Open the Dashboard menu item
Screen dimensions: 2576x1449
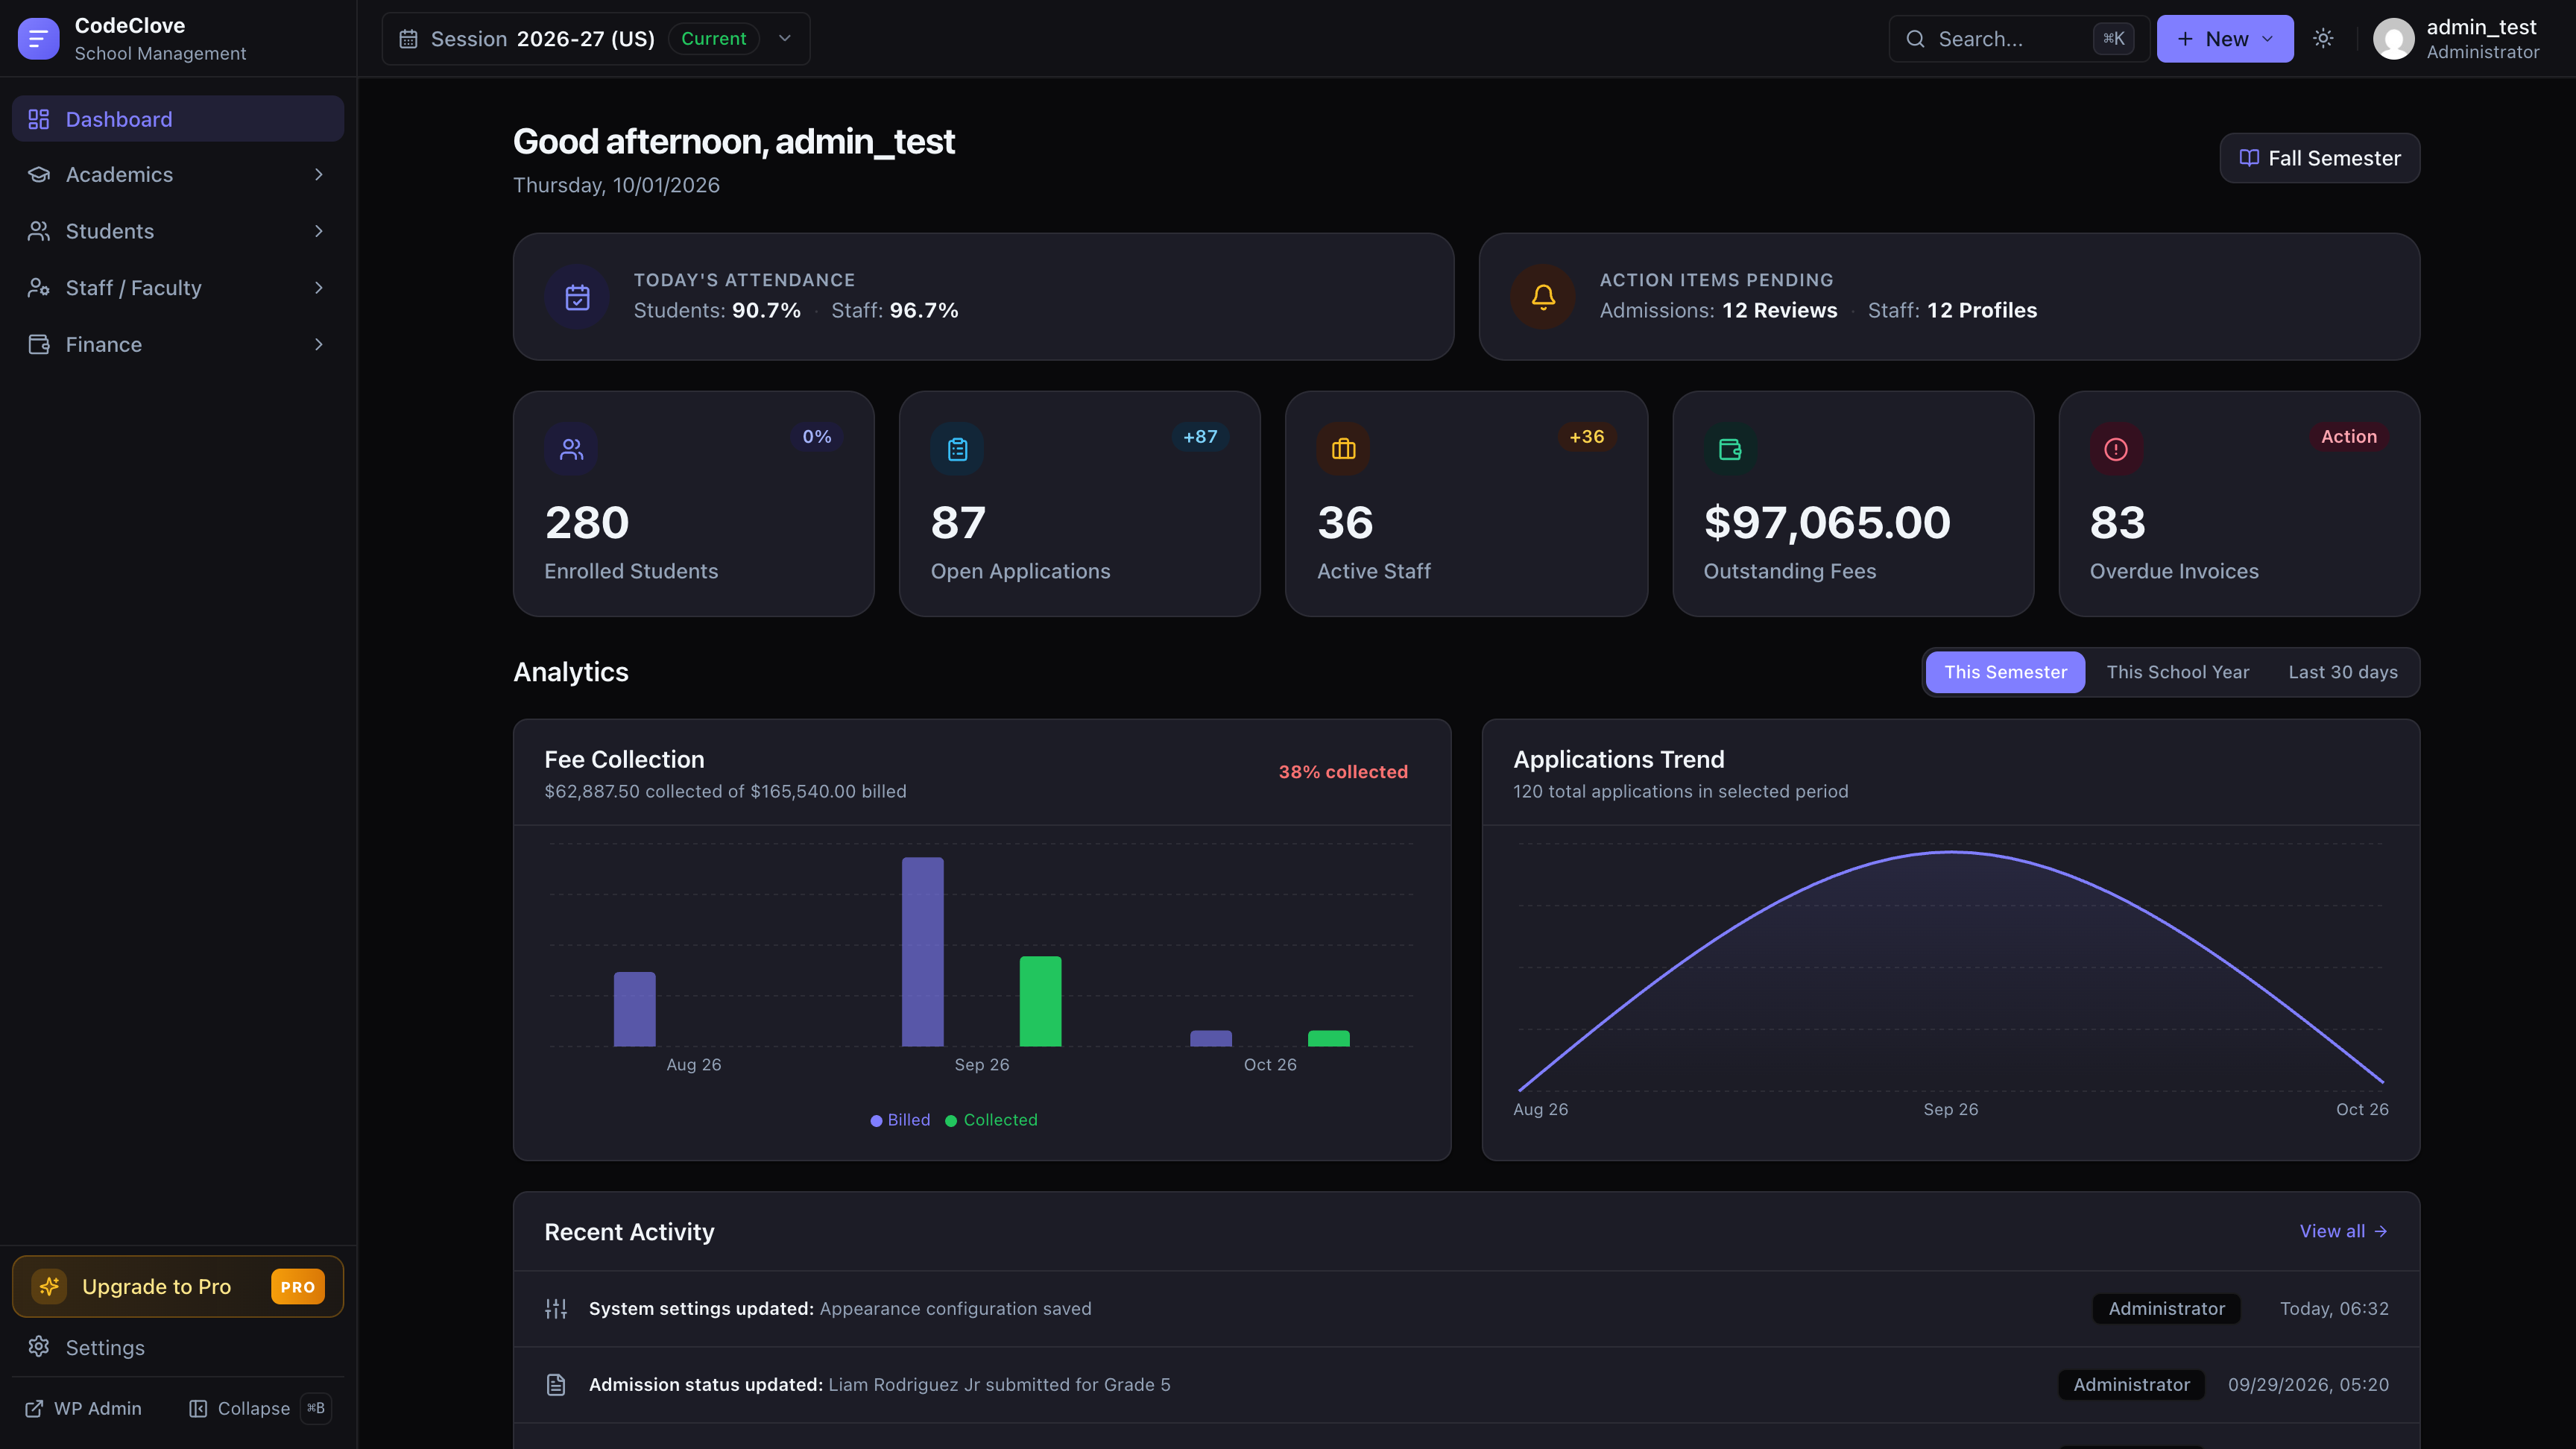click(178, 119)
